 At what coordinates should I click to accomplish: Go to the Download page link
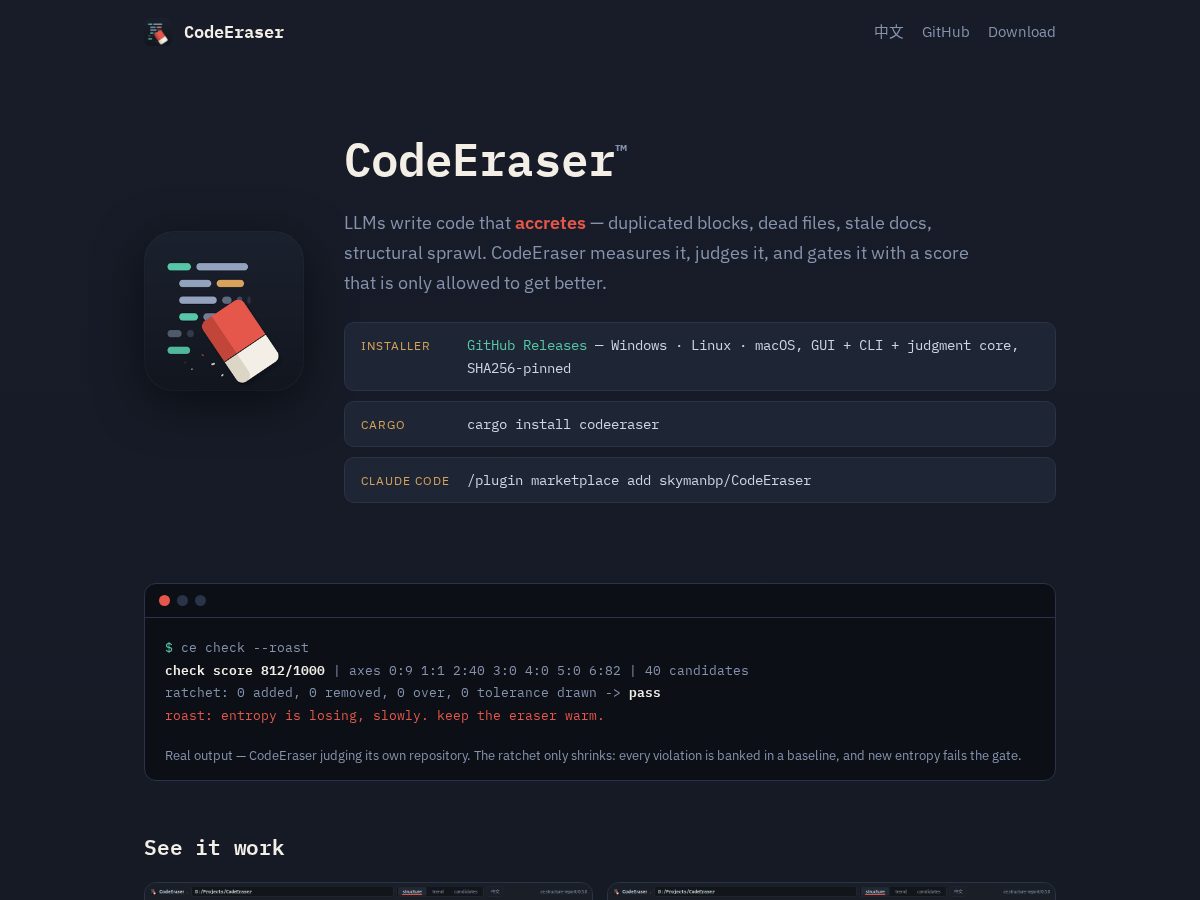pos(1021,32)
